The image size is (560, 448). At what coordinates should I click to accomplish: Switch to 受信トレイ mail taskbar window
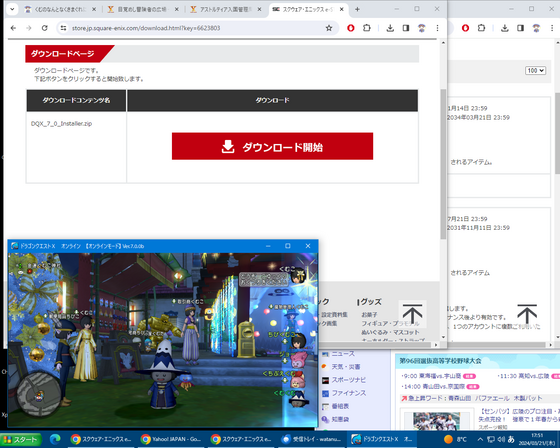311,439
